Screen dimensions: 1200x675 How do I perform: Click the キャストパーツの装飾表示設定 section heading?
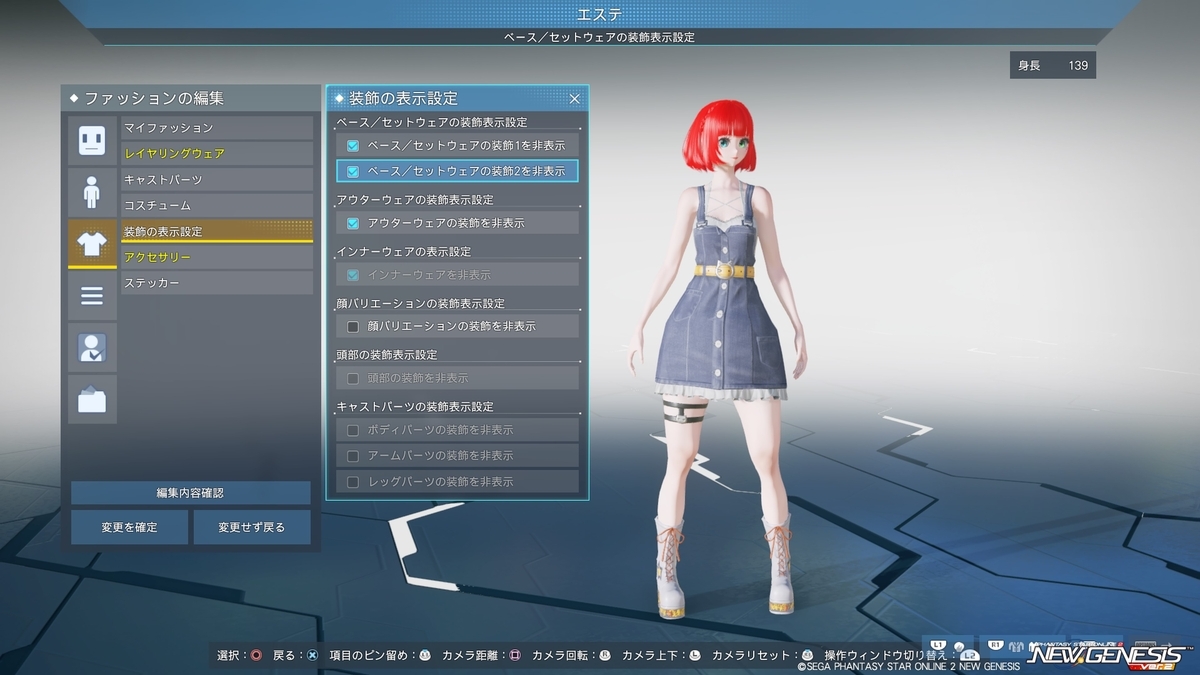click(415, 407)
